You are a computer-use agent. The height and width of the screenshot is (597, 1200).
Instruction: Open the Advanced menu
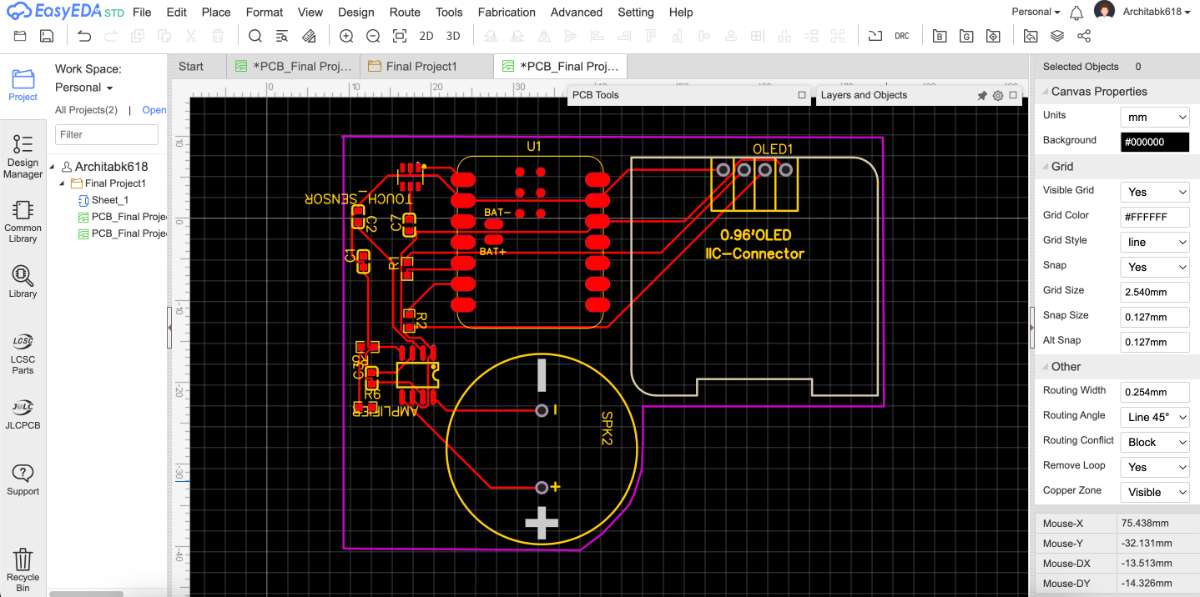click(577, 12)
